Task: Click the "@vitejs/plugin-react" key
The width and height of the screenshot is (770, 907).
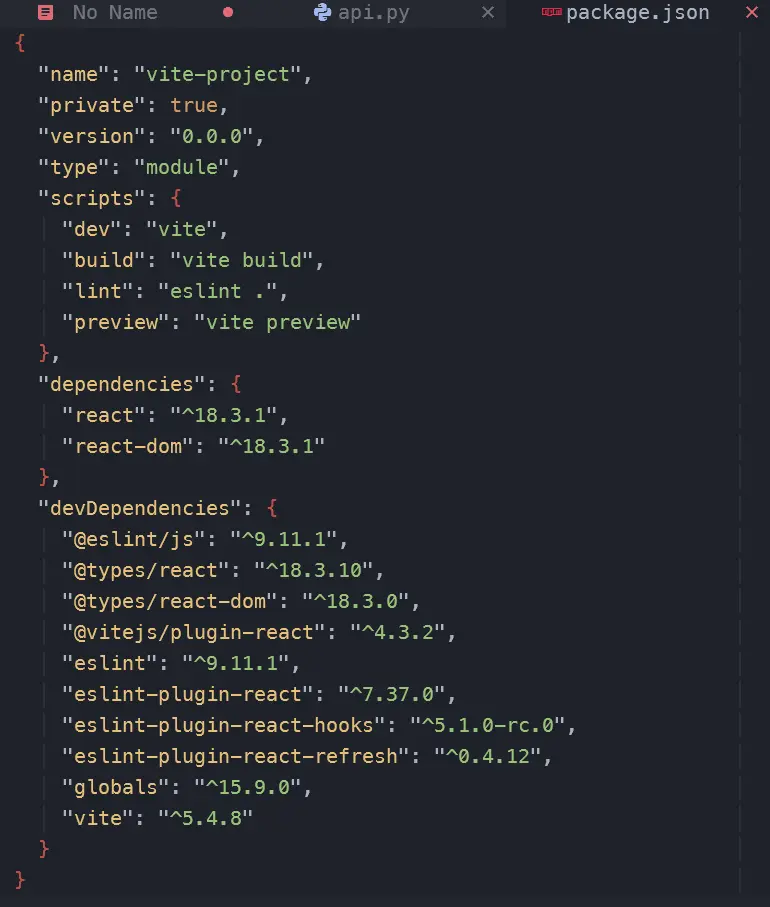Action: pyautogui.click(x=193, y=632)
